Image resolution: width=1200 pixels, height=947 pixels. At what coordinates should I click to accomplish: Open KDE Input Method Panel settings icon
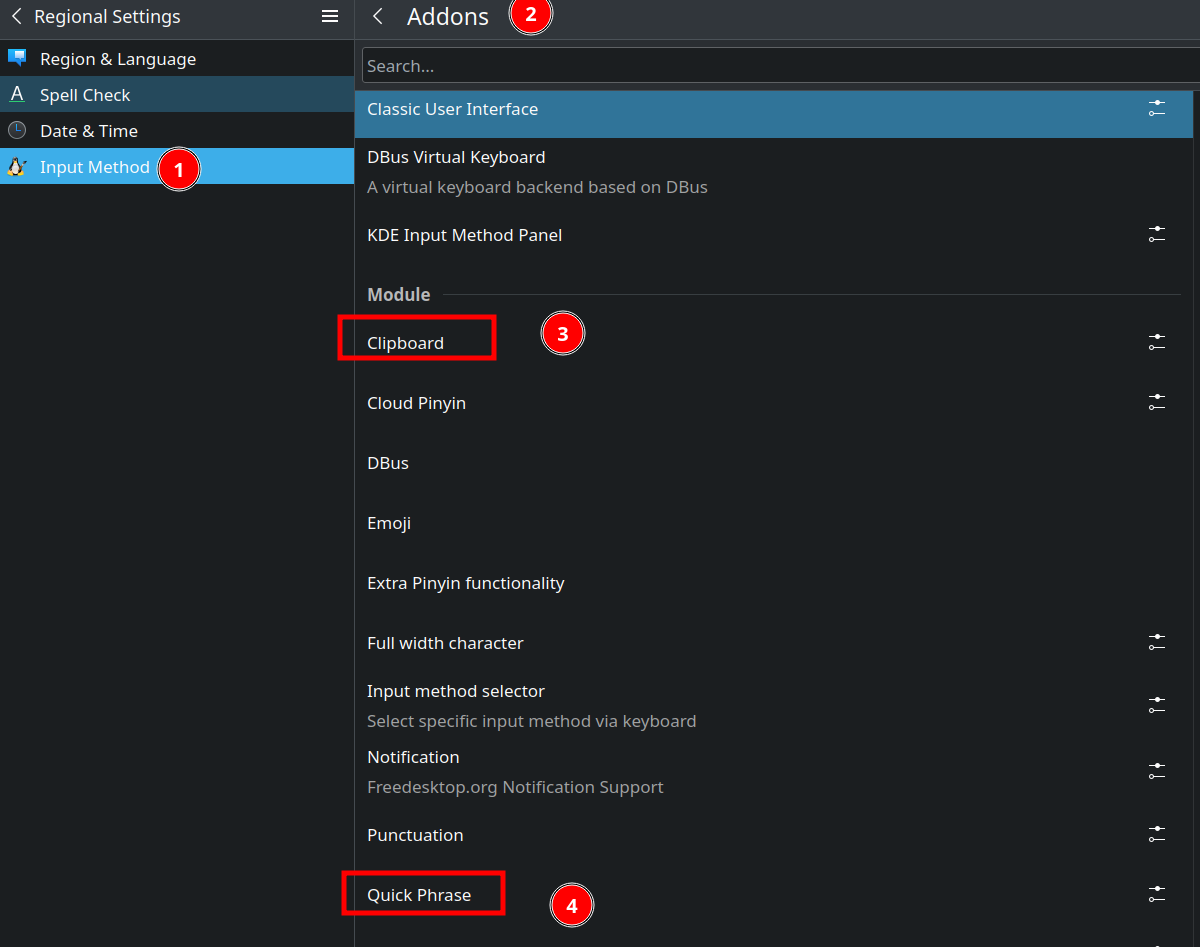coord(1157,235)
